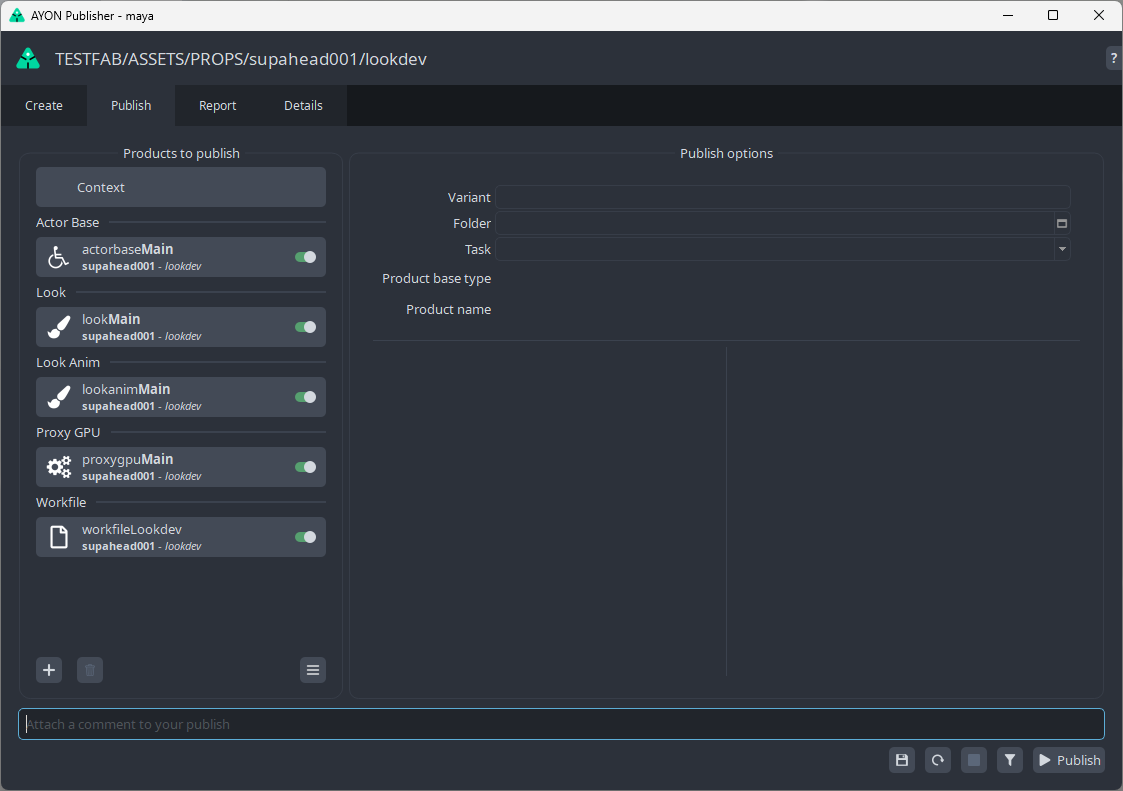Open the help question mark button
Image resolution: width=1123 pixels, height=791 pixels.
[x=1114, y=59]
